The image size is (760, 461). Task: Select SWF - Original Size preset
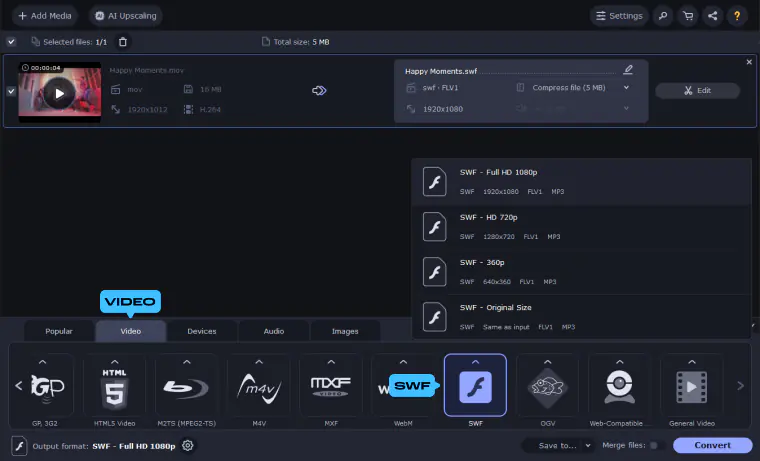[581, 317]
